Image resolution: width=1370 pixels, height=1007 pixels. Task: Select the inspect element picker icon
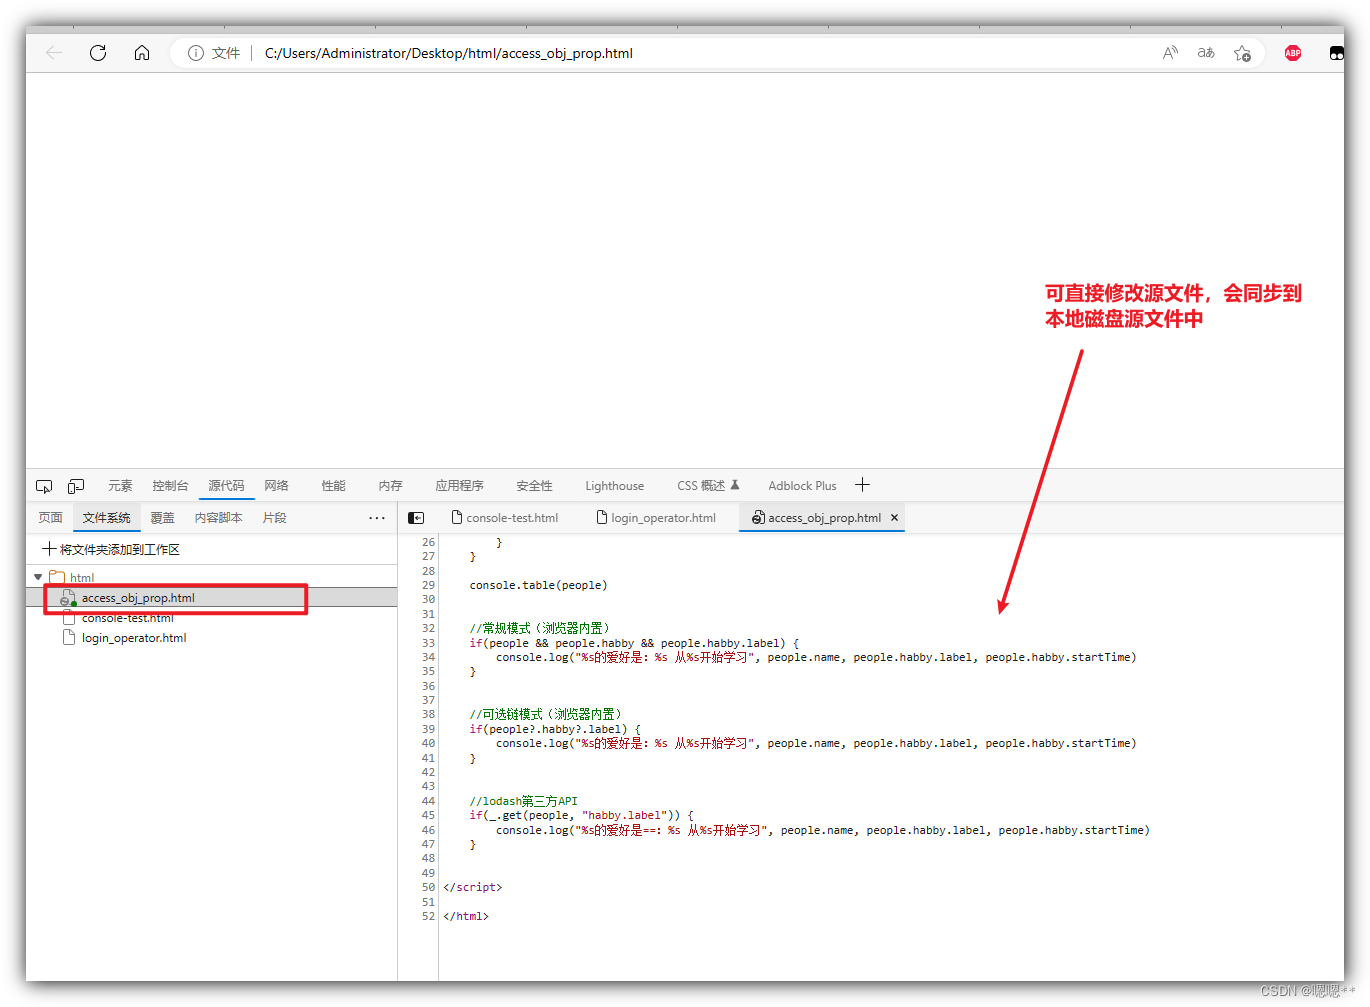tap(44, 486)
